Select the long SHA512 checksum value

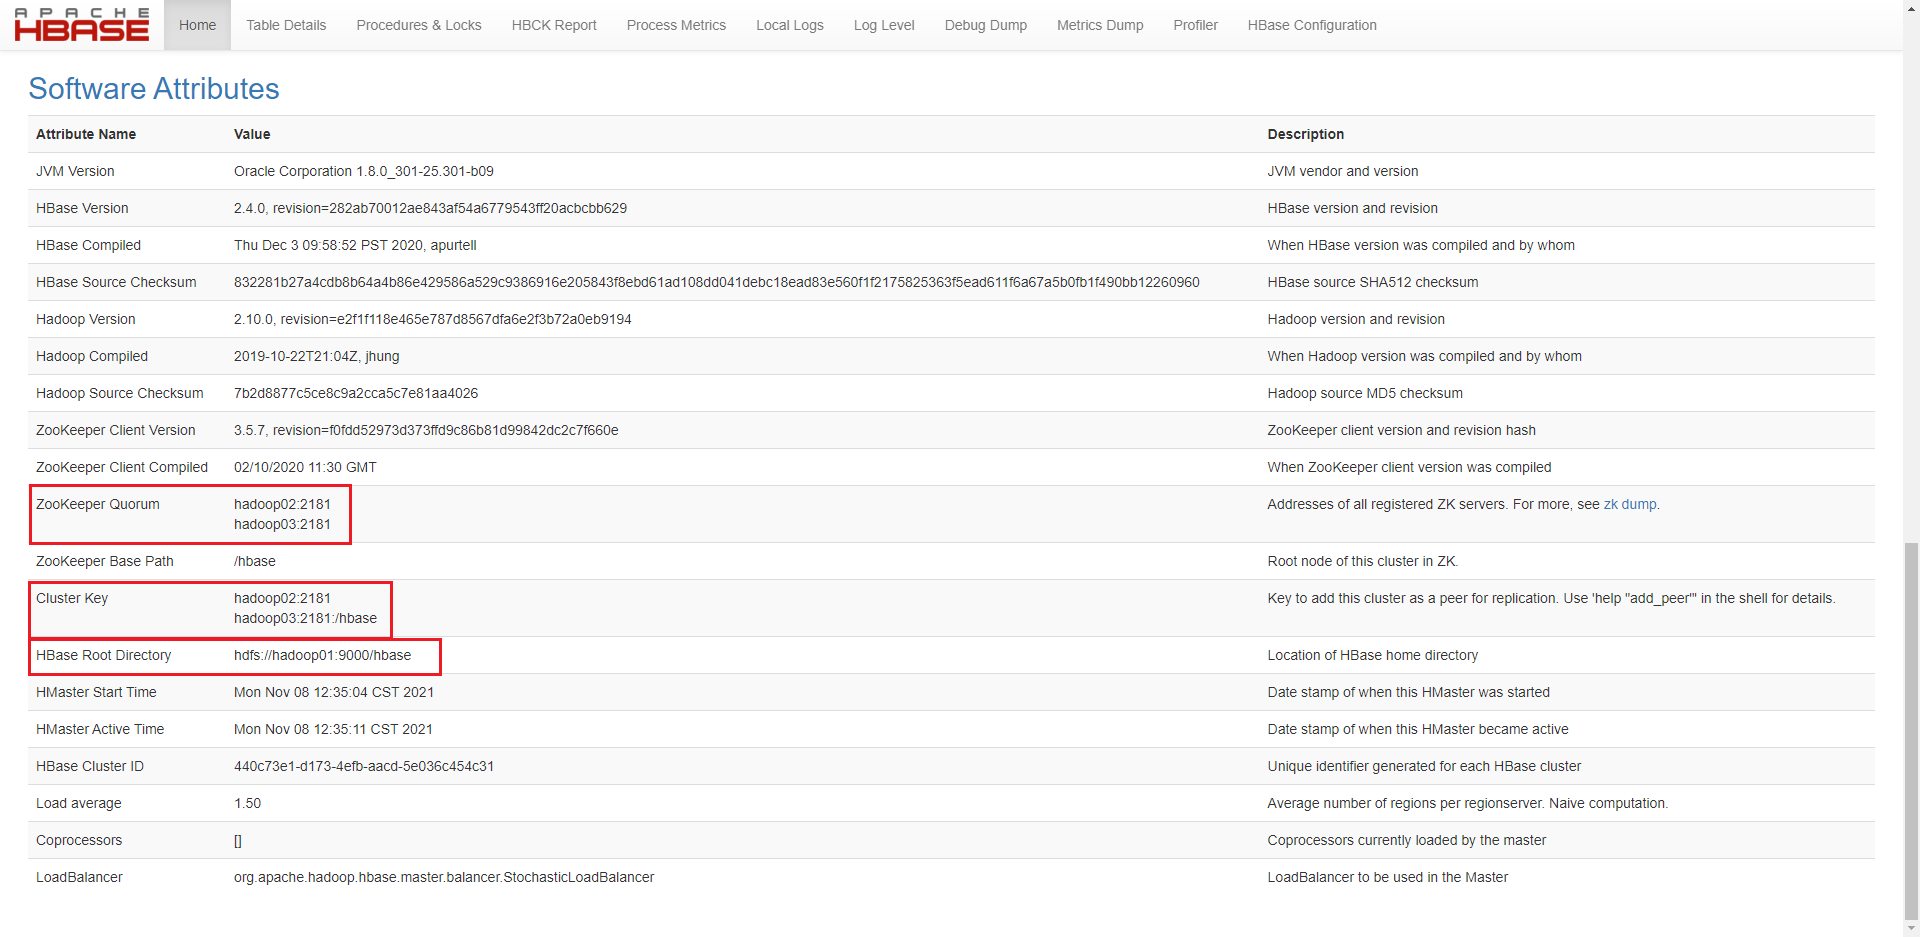(x=717, y=282)
